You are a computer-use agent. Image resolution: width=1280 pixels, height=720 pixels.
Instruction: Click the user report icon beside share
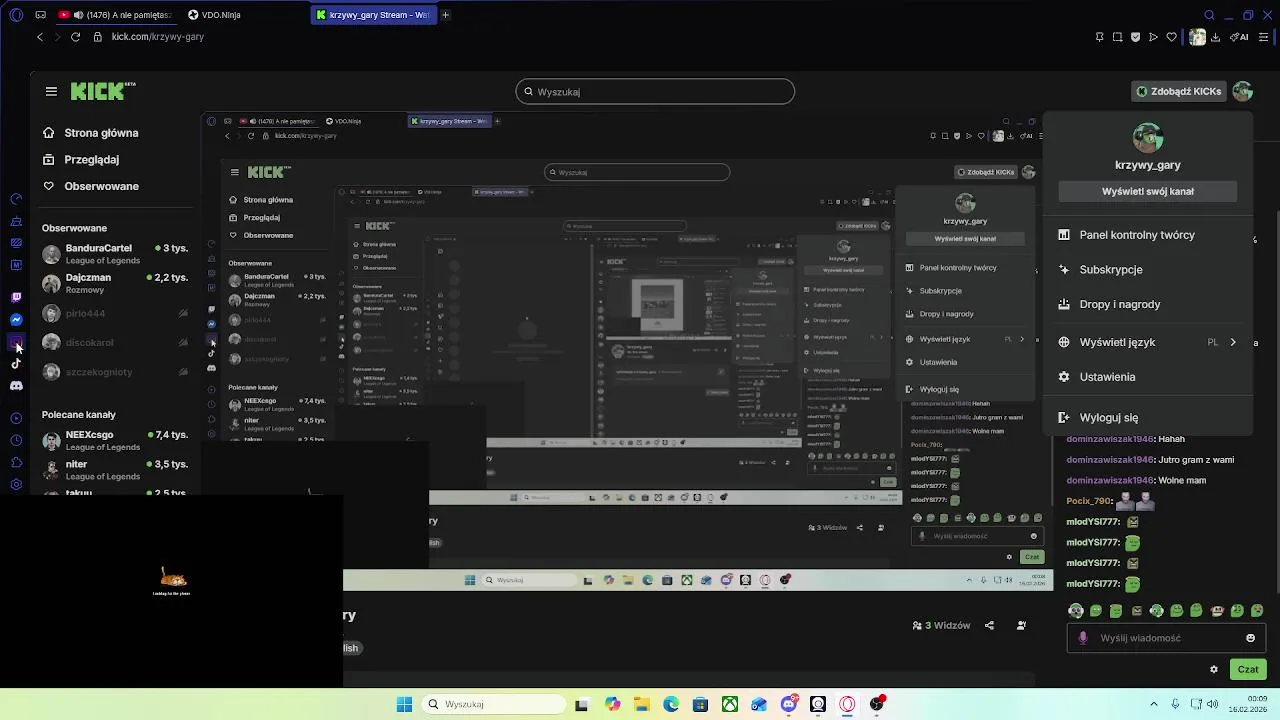[x=1021, y=625]
